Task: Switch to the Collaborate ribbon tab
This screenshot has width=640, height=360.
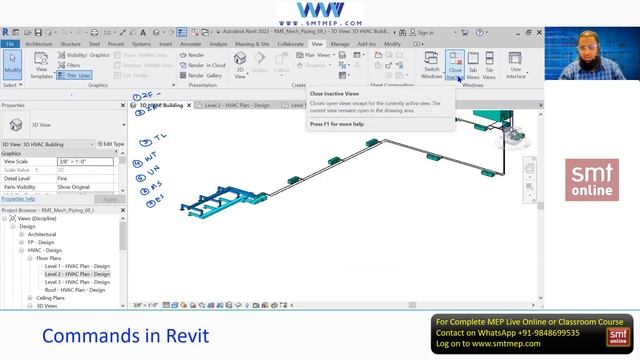Action: tap(291, 44)
